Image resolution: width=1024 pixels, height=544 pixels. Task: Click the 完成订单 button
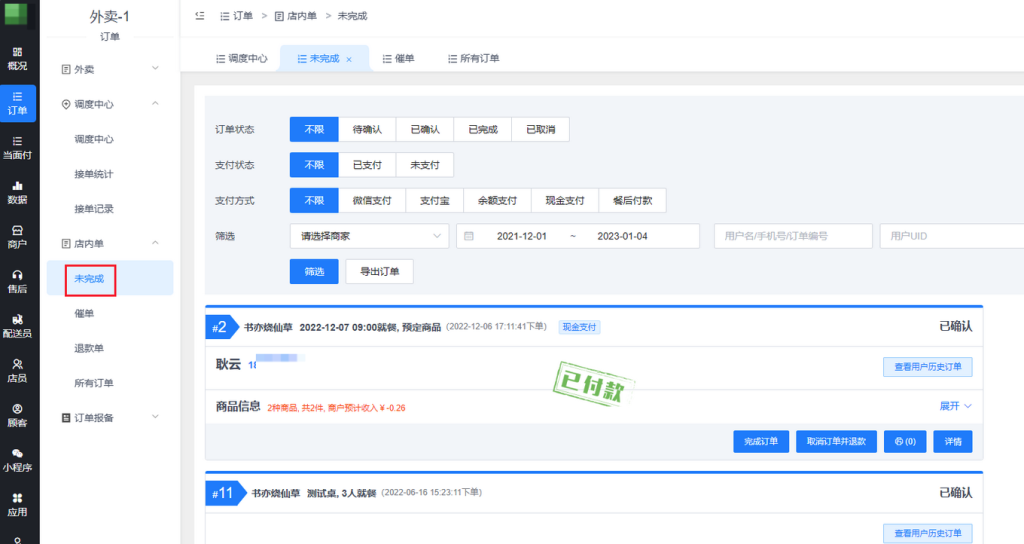coord(761,441)
